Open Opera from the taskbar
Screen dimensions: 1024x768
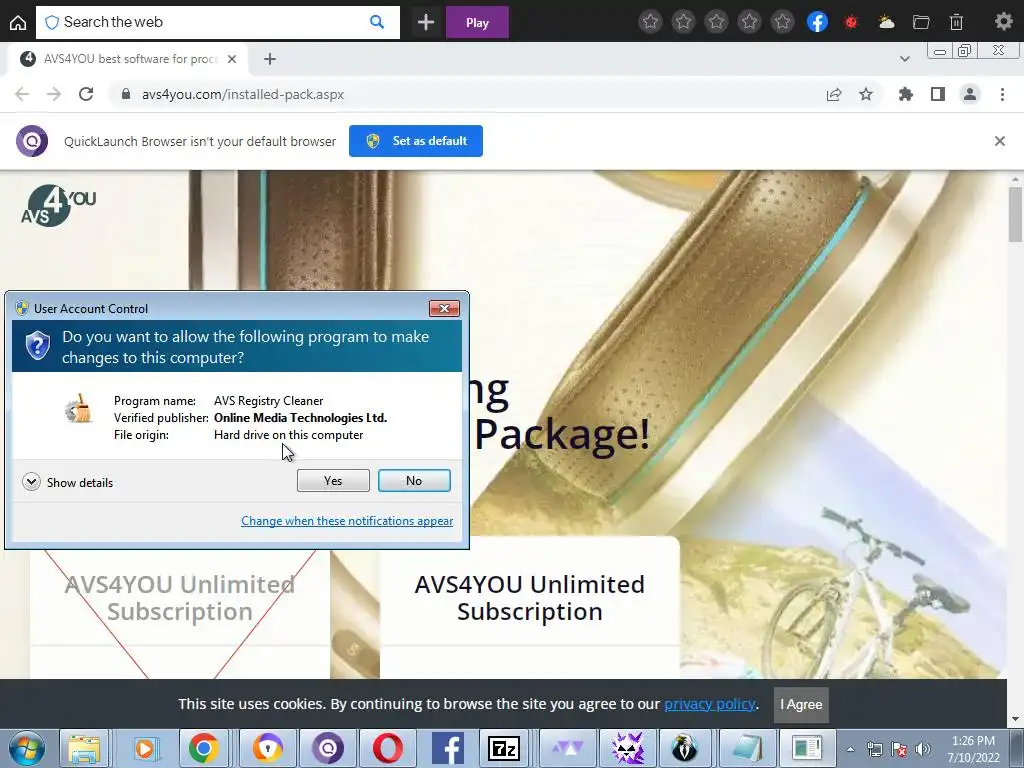tap(388, 748)
